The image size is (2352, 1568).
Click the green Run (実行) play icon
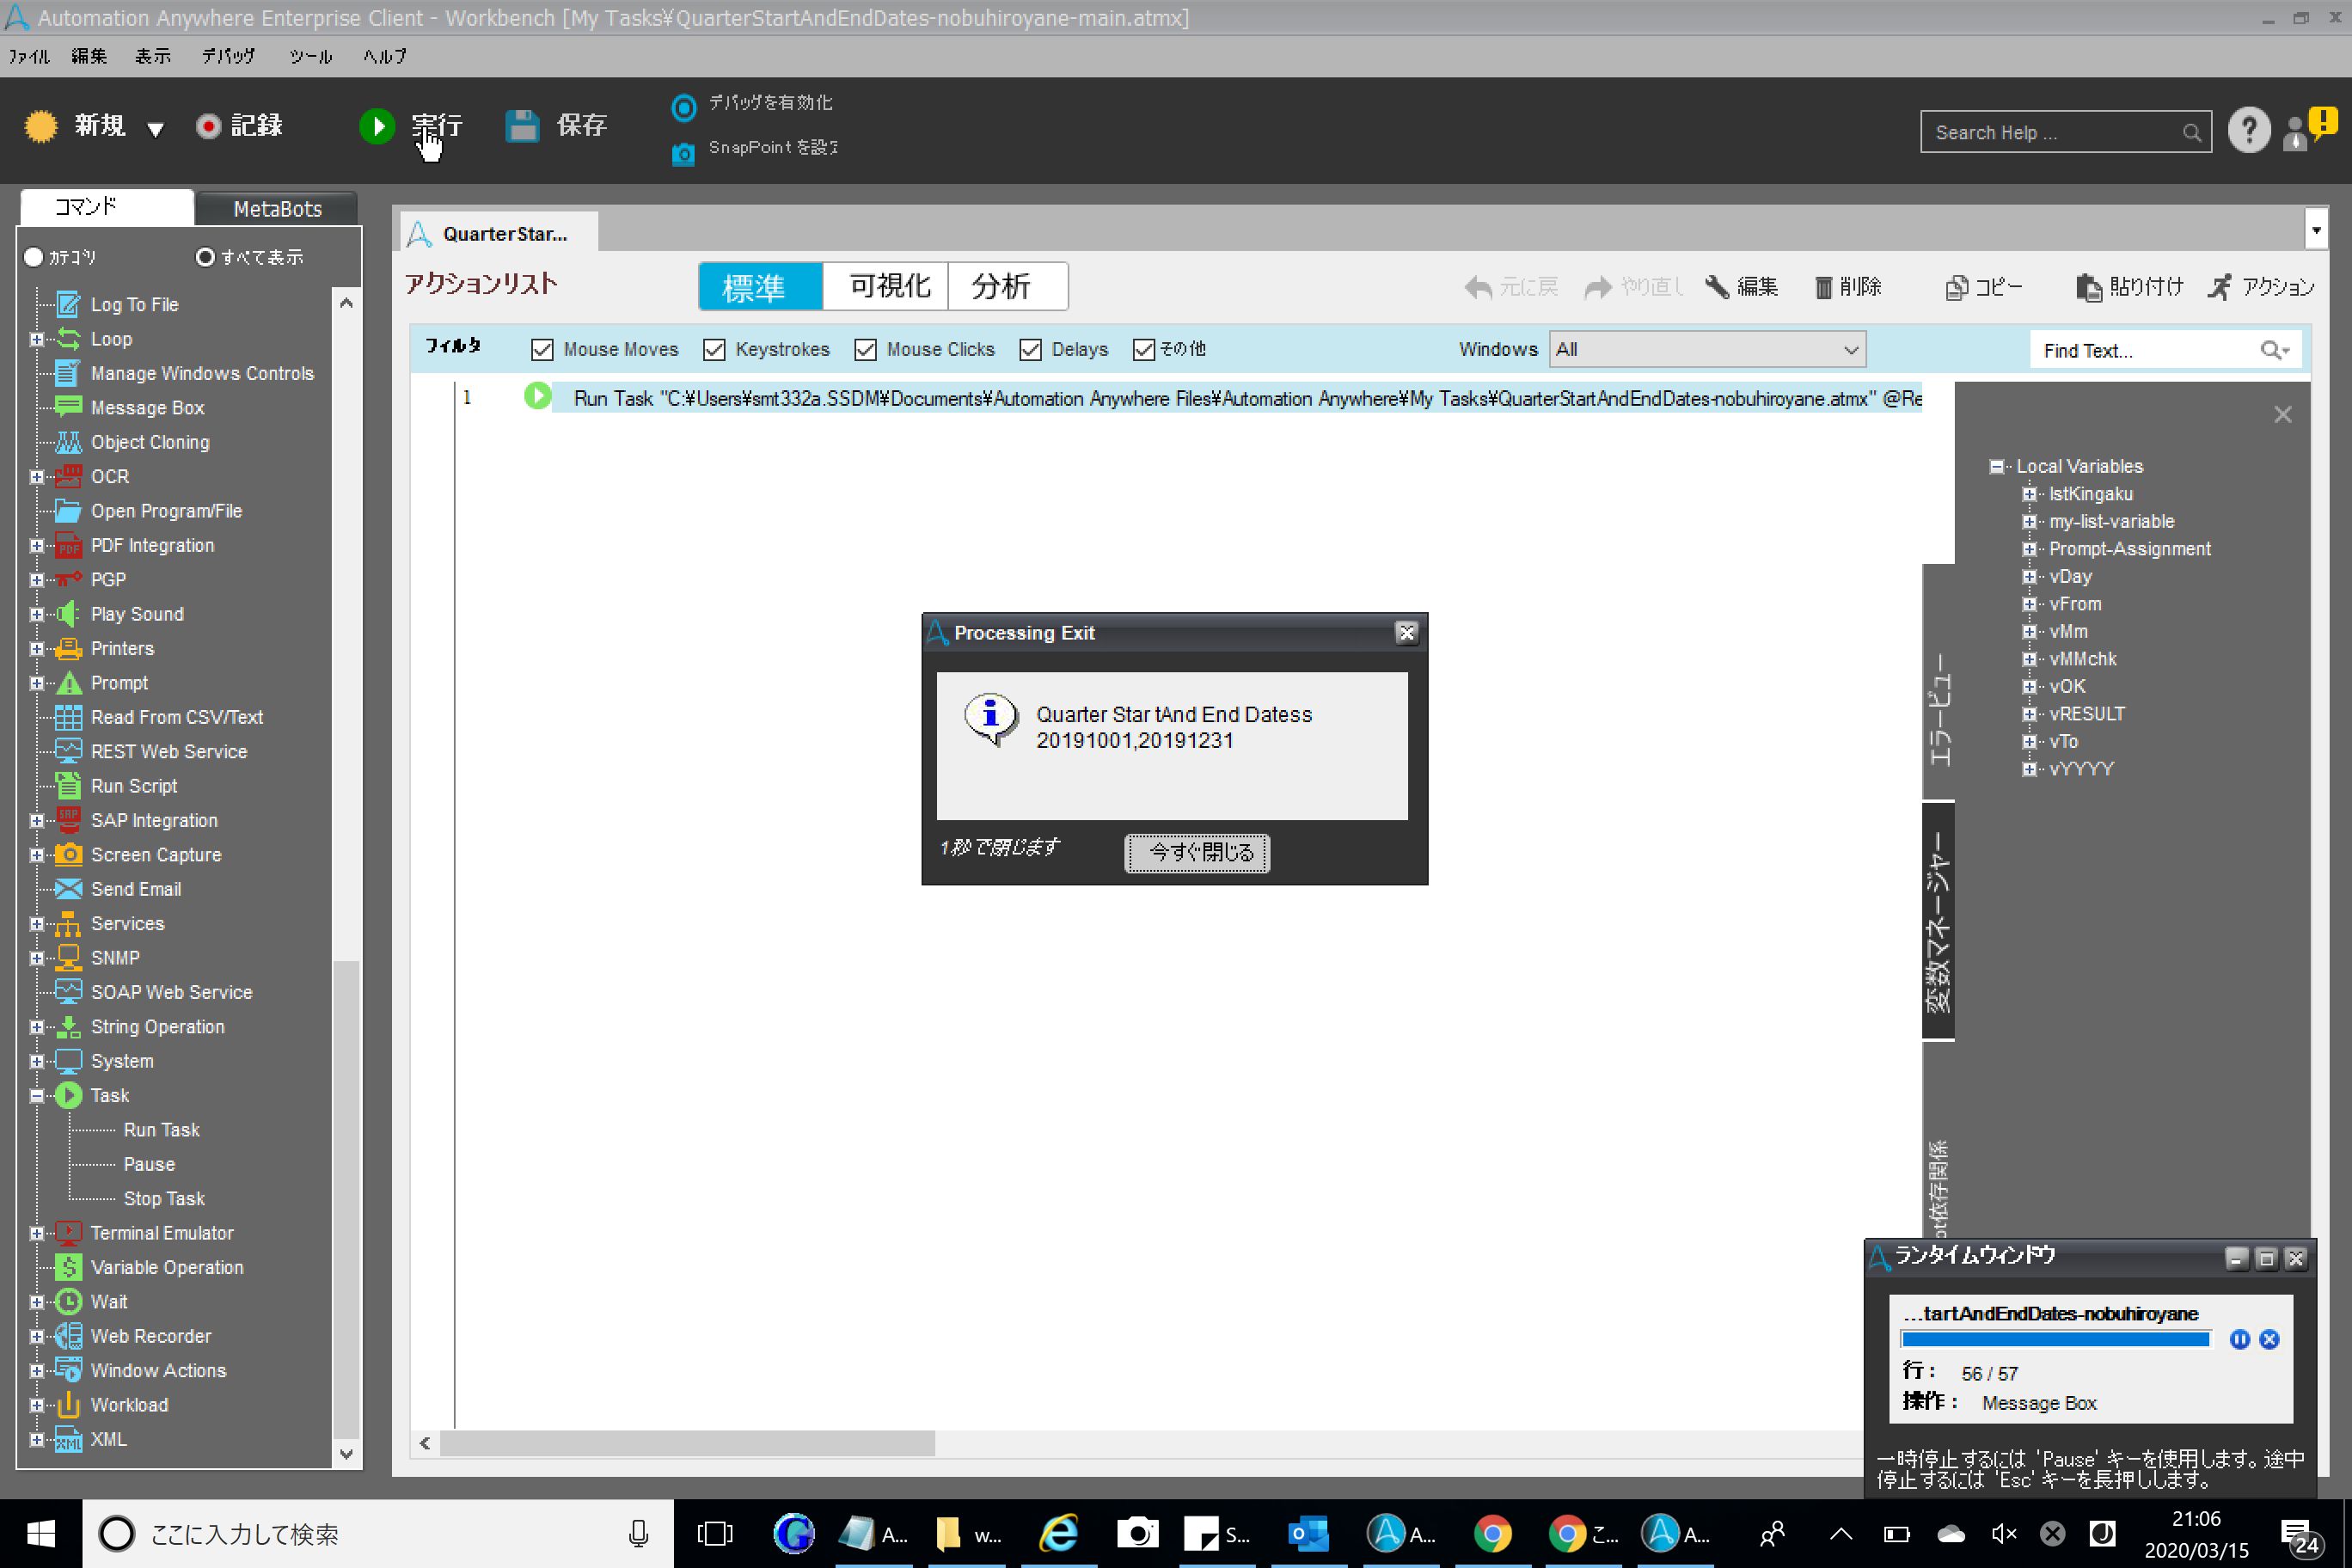pos(377,126)
